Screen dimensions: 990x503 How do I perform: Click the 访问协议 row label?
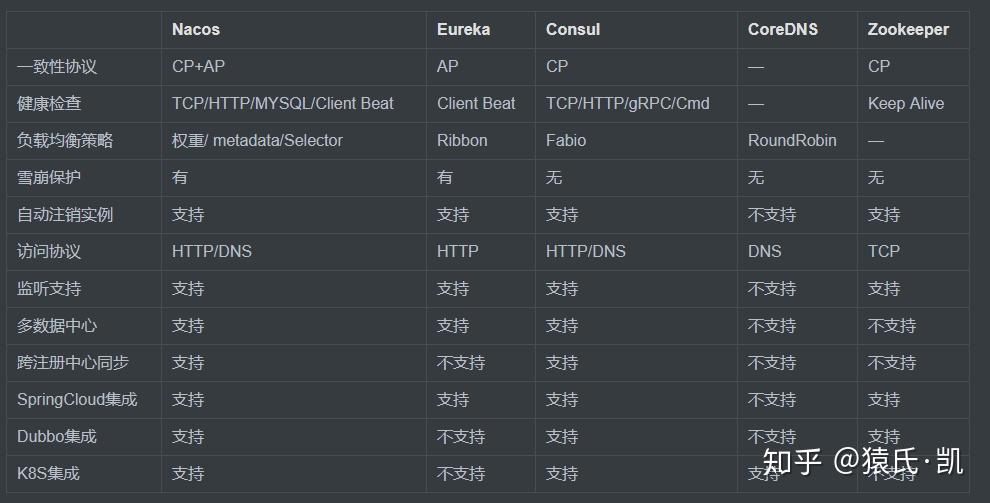[x=49, y=251]
